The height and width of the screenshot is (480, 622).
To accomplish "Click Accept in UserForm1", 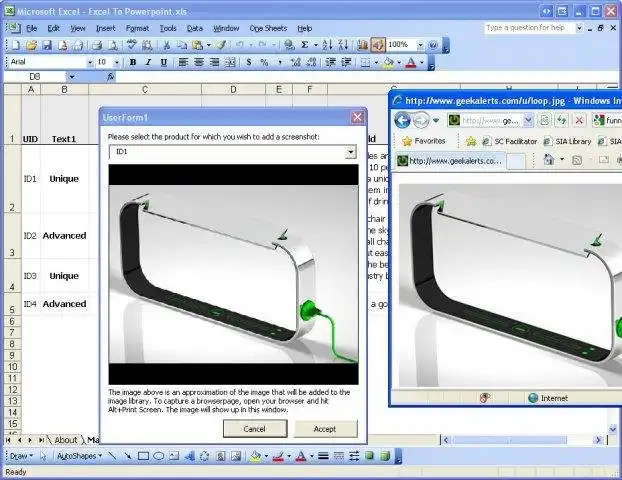I will click(x=325, y=429).
